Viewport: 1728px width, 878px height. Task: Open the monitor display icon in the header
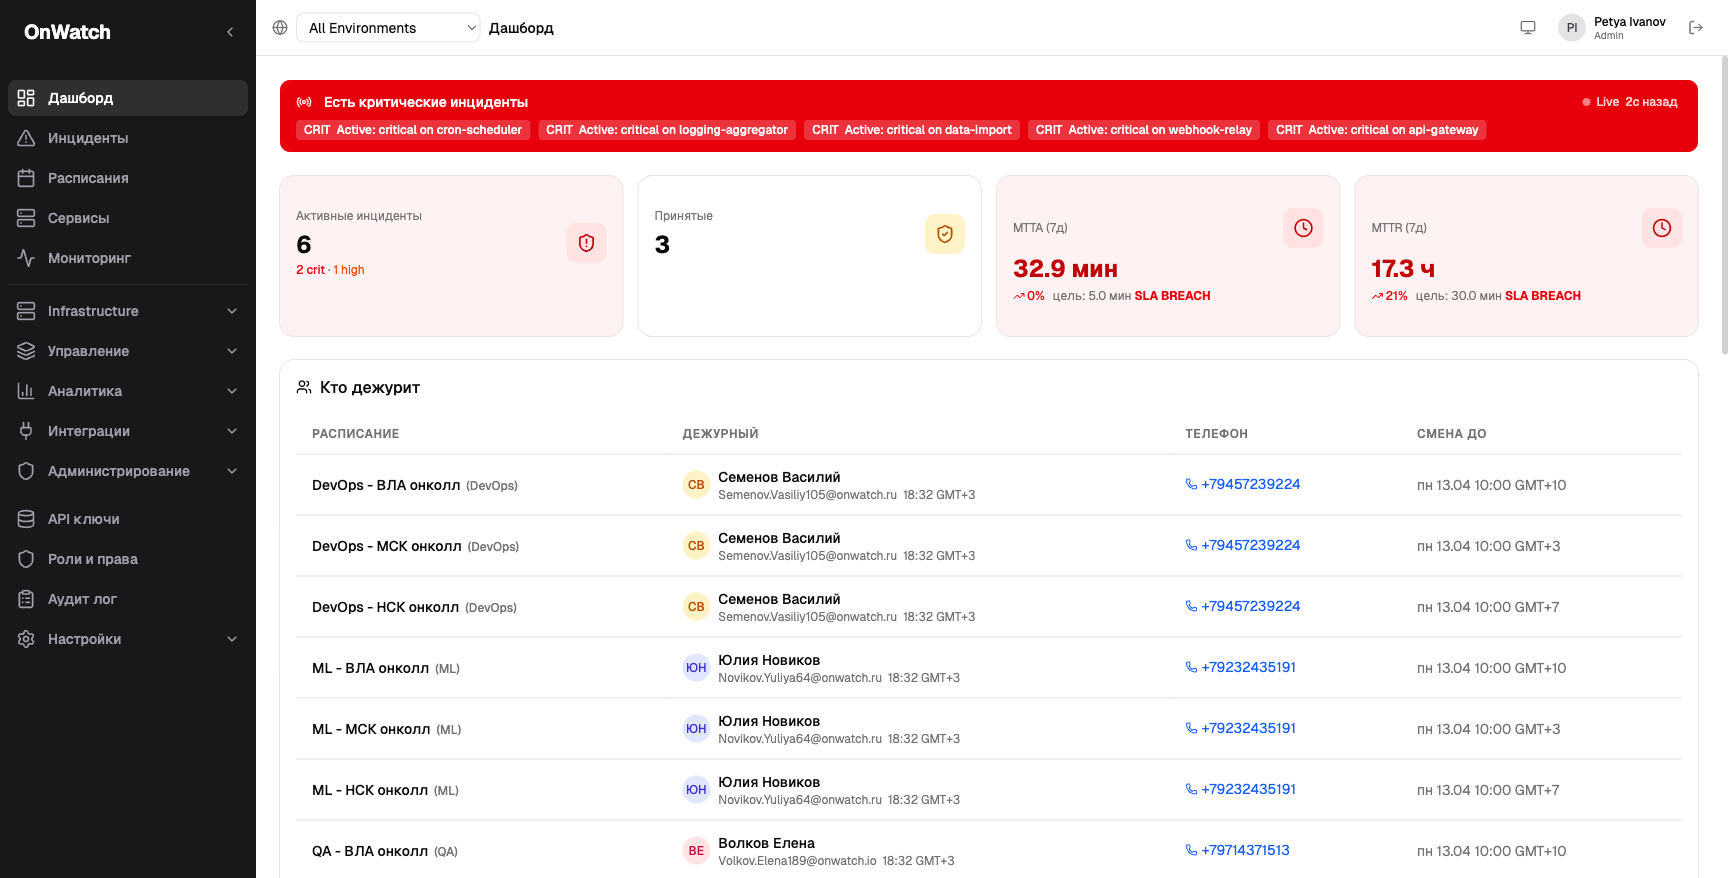click(1528, 28)
